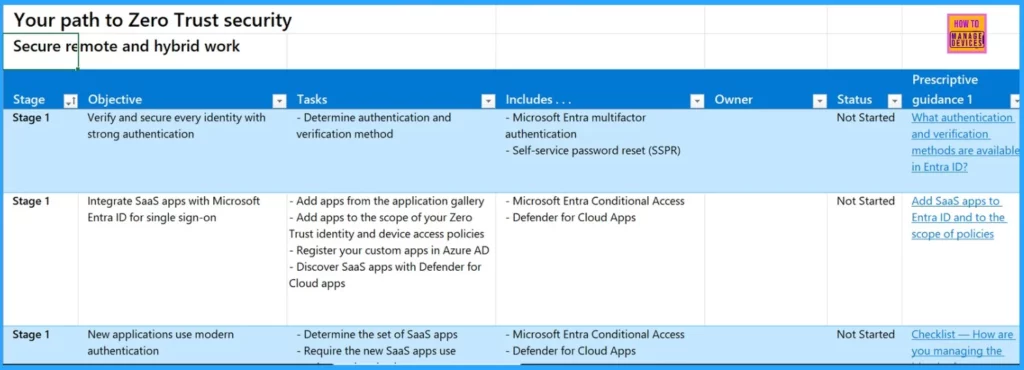Select 'Not Started' status in 'New applications' row
Image resolution: width=1024 pixels, height=370 pixels.
click(x=865, y=345)
